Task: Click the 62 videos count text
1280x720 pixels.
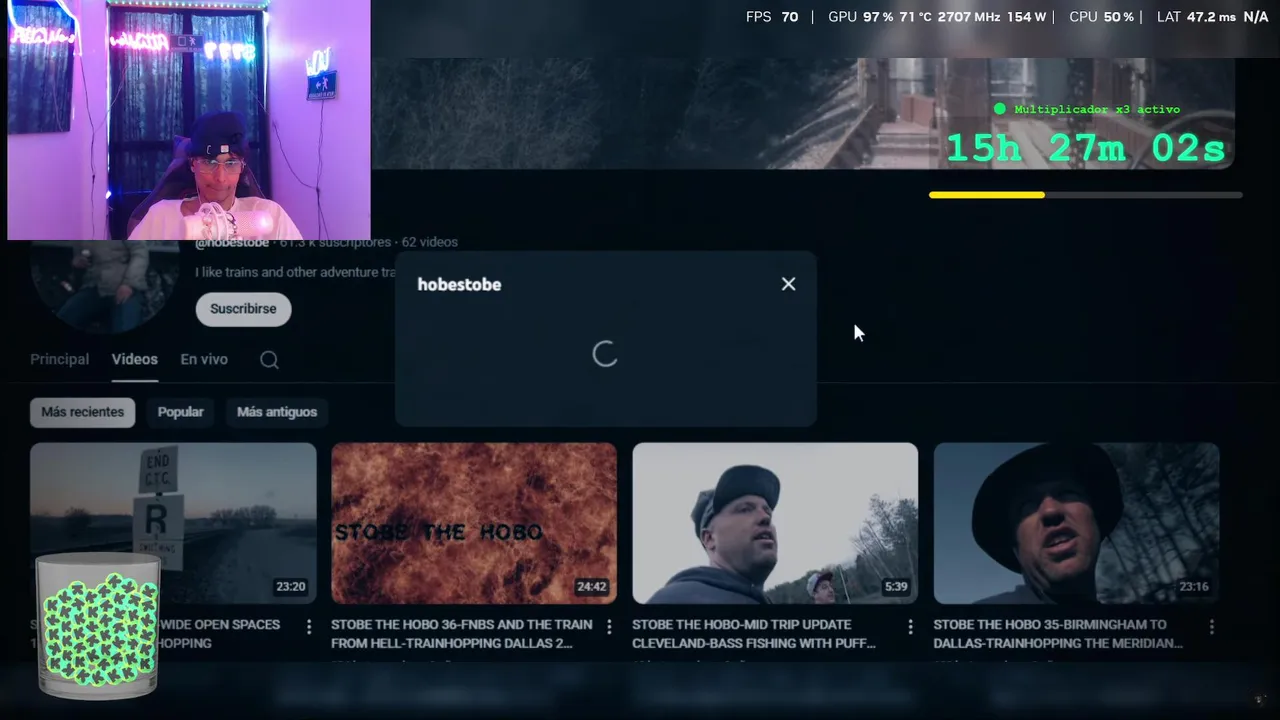Action: point(430,242)
